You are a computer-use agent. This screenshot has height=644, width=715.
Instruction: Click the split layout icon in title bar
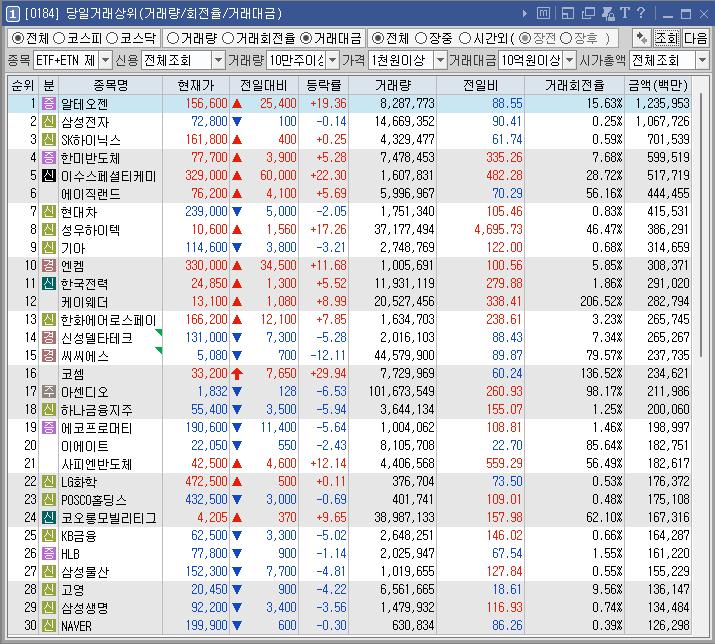568,14
